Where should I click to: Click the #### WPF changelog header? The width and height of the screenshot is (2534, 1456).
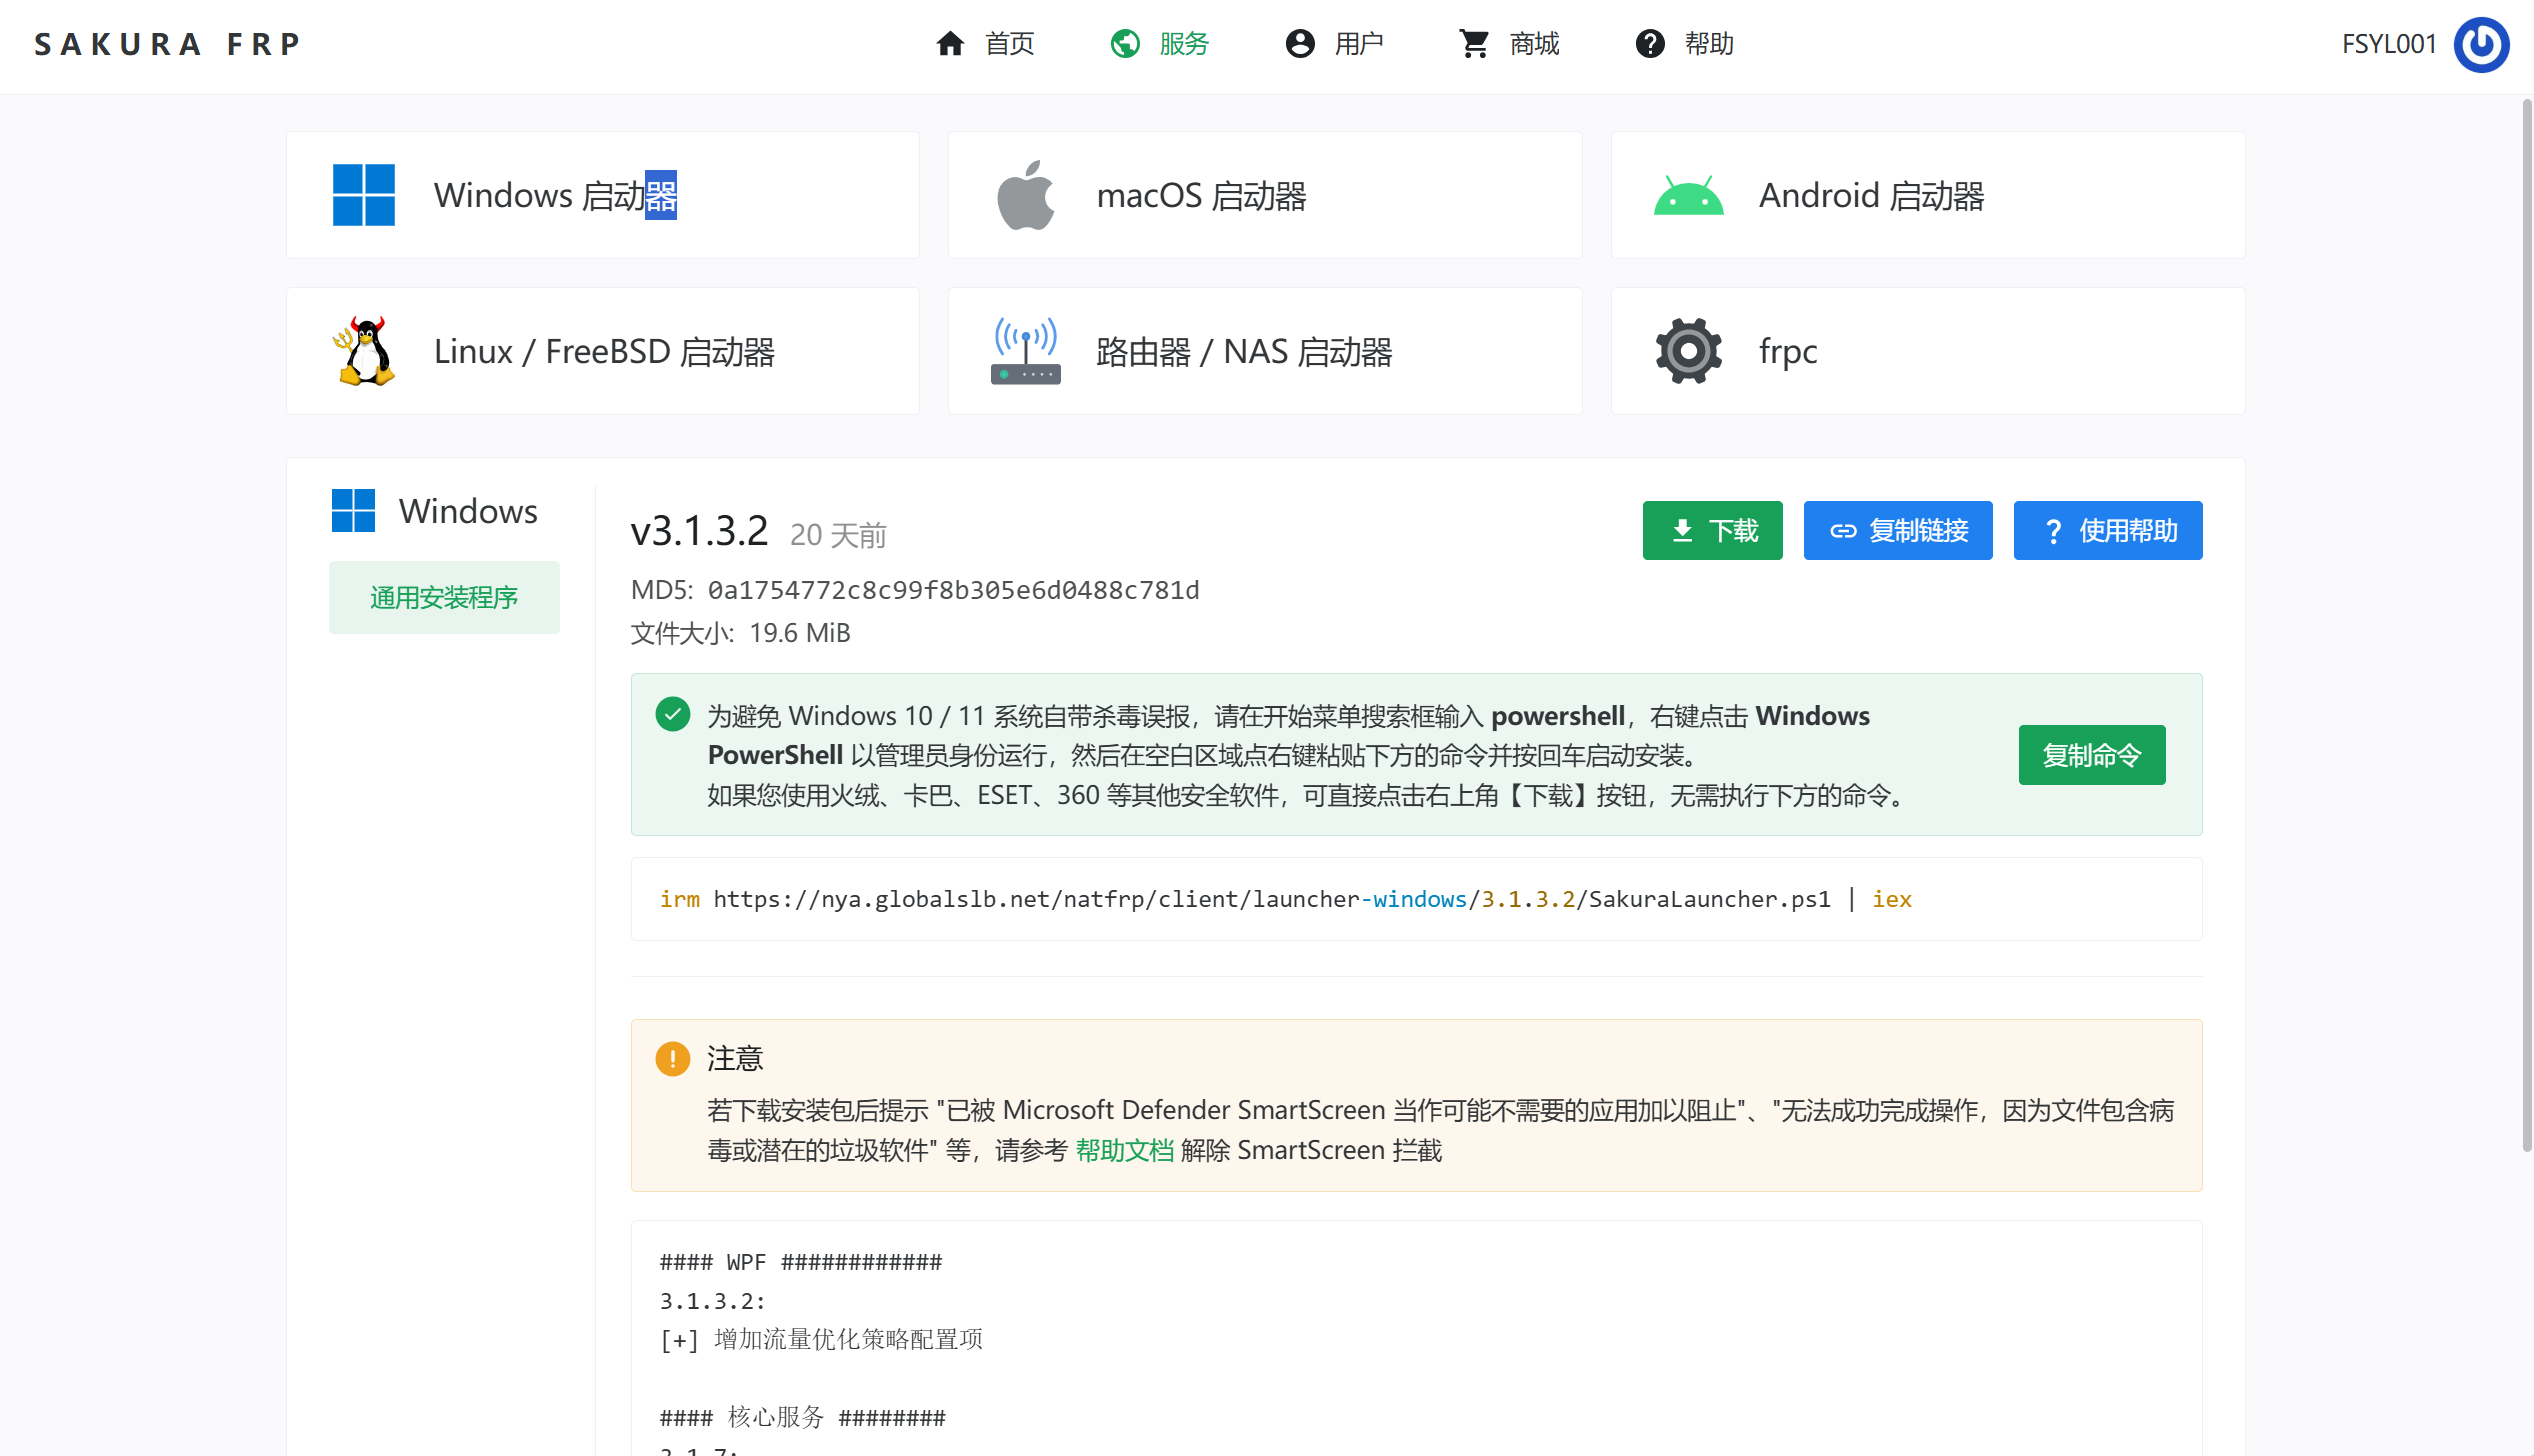coord(800,1262)
